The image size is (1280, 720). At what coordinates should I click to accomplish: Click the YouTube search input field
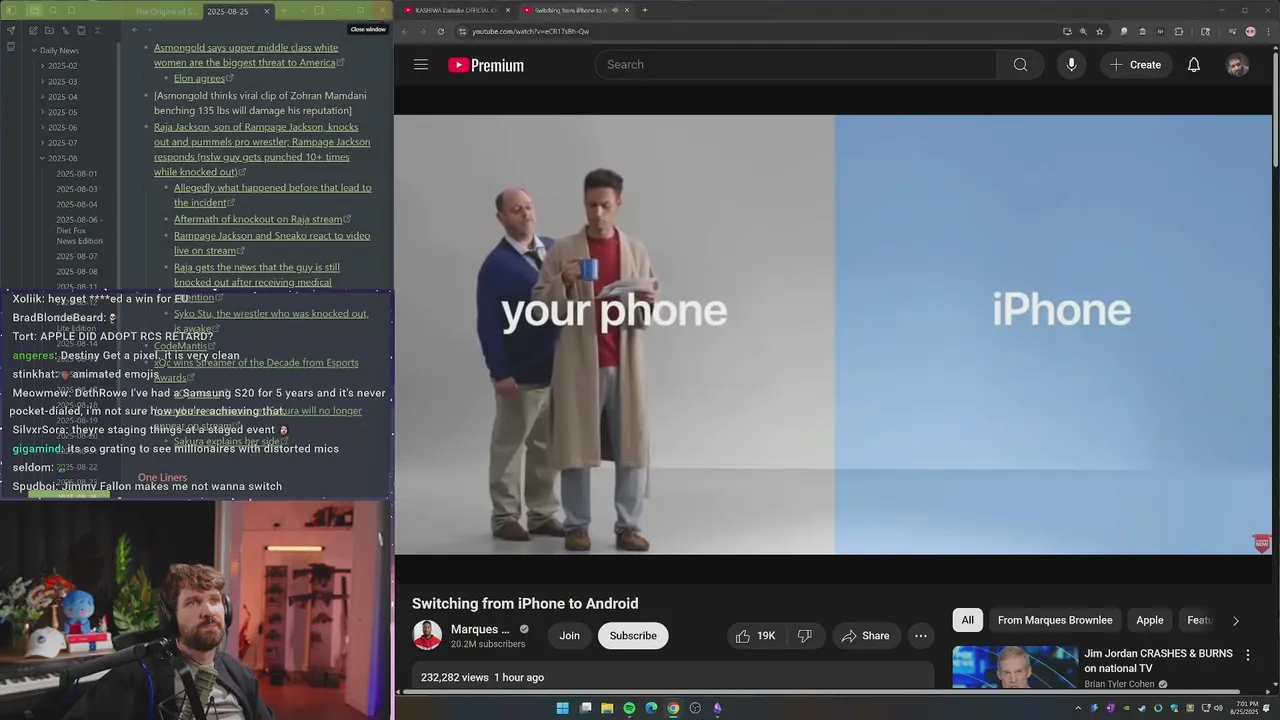pyautogui.click(x=796, y=65)
